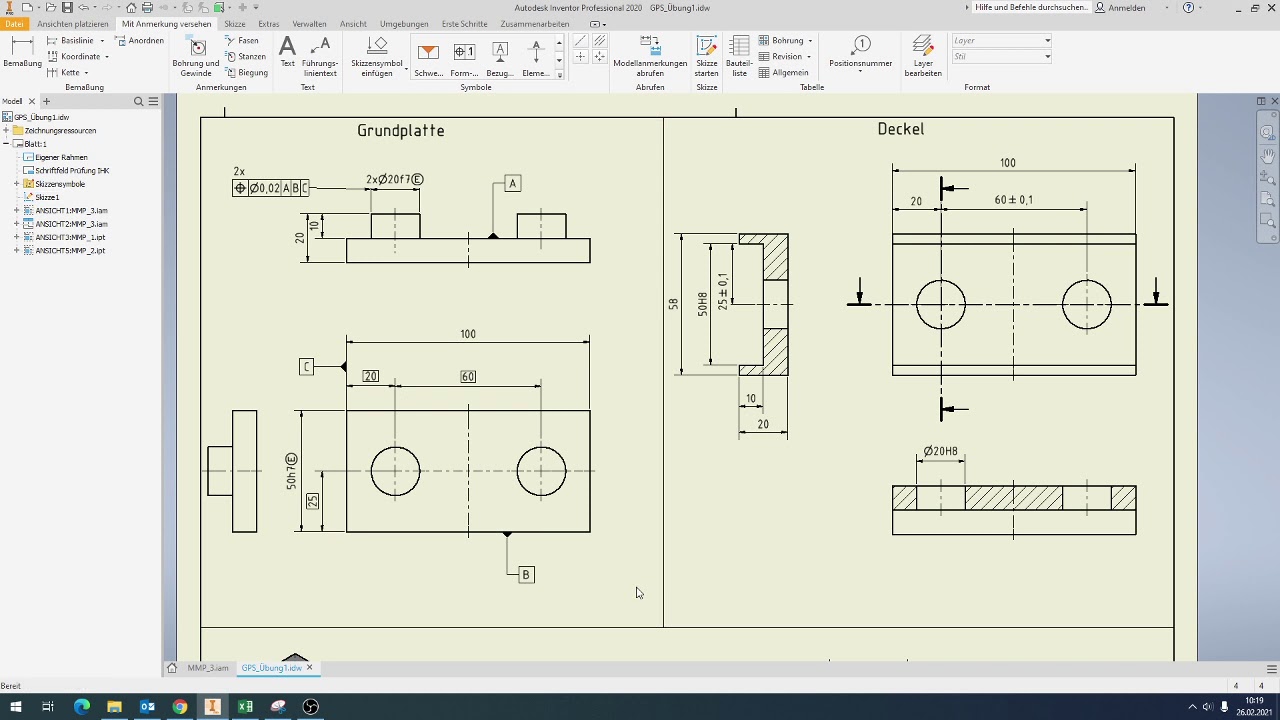The height and width of the screenshot is (720, 1280).
Task: Select the Bemaßung dimension tool
Action: pyautogui.click(x=22, y=52)
